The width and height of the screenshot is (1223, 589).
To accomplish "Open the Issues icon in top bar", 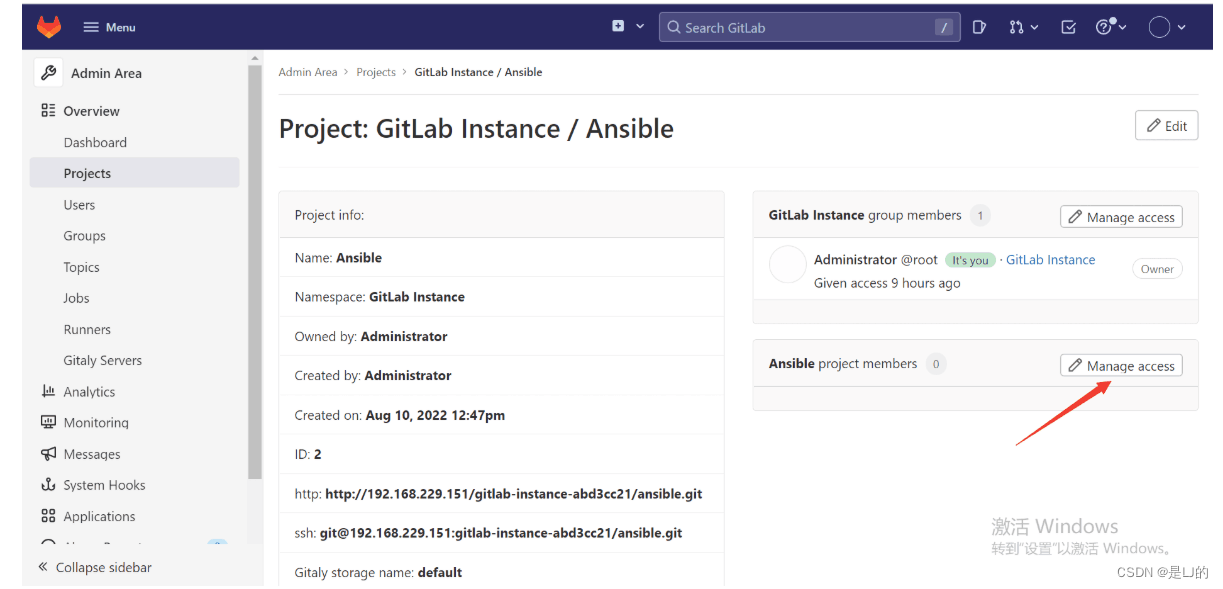I will point(980,27).
